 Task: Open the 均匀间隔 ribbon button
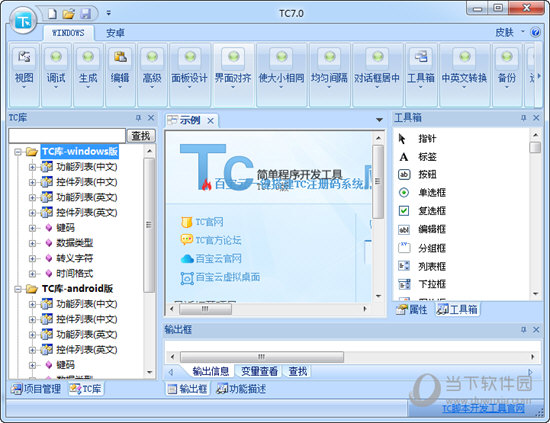pyautogui.click(x=329, y=75)
